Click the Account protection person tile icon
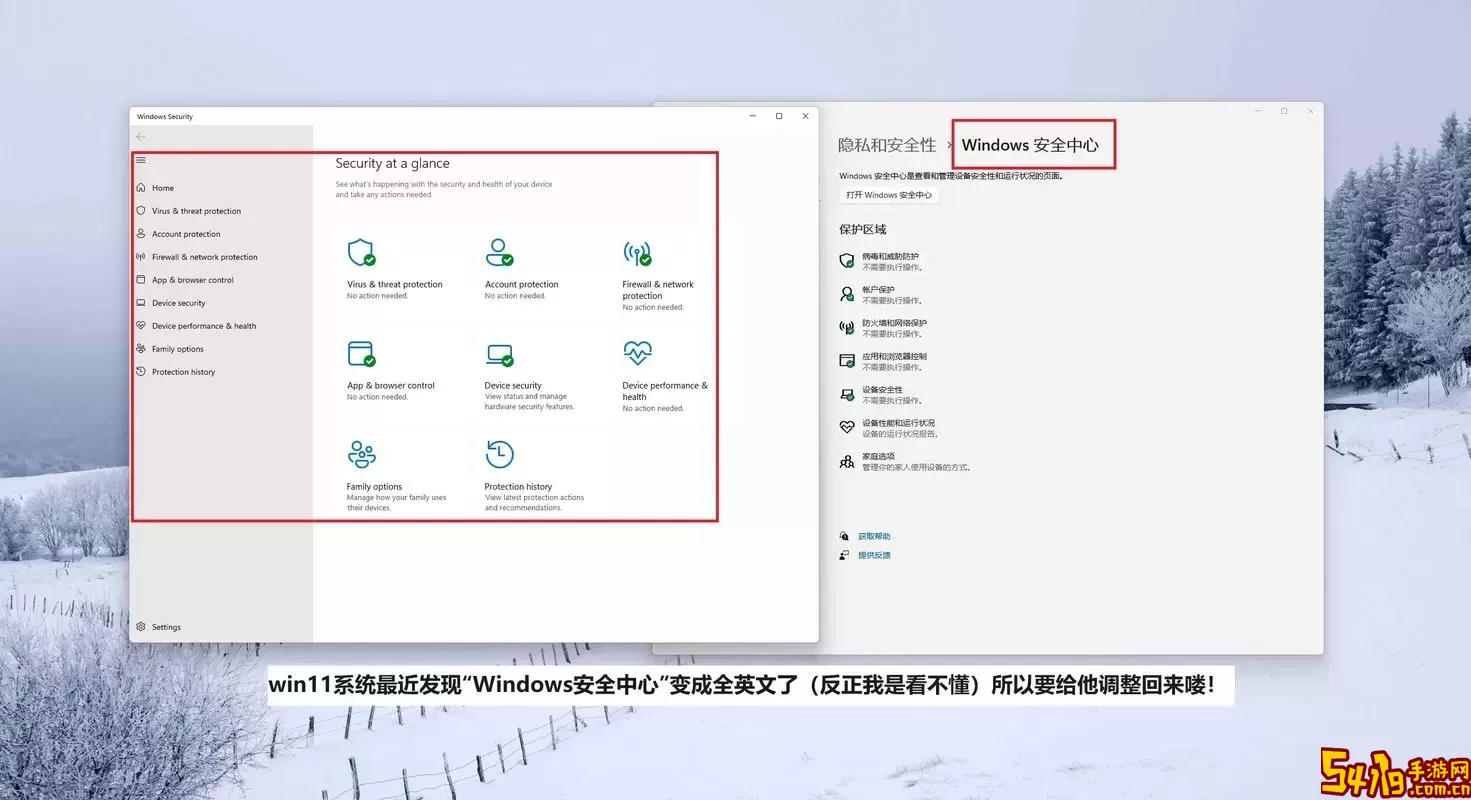This screenshot has height=800, width=1471. pos(499,252)
